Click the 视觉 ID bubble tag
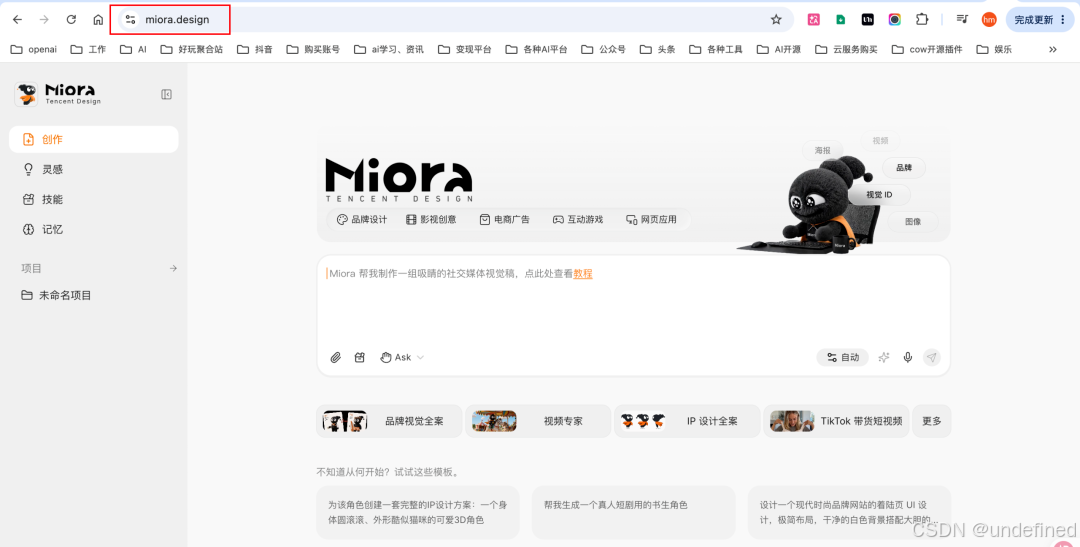Image resolution: width=1080 pixels, height=547 pixels. click(879, 195)
